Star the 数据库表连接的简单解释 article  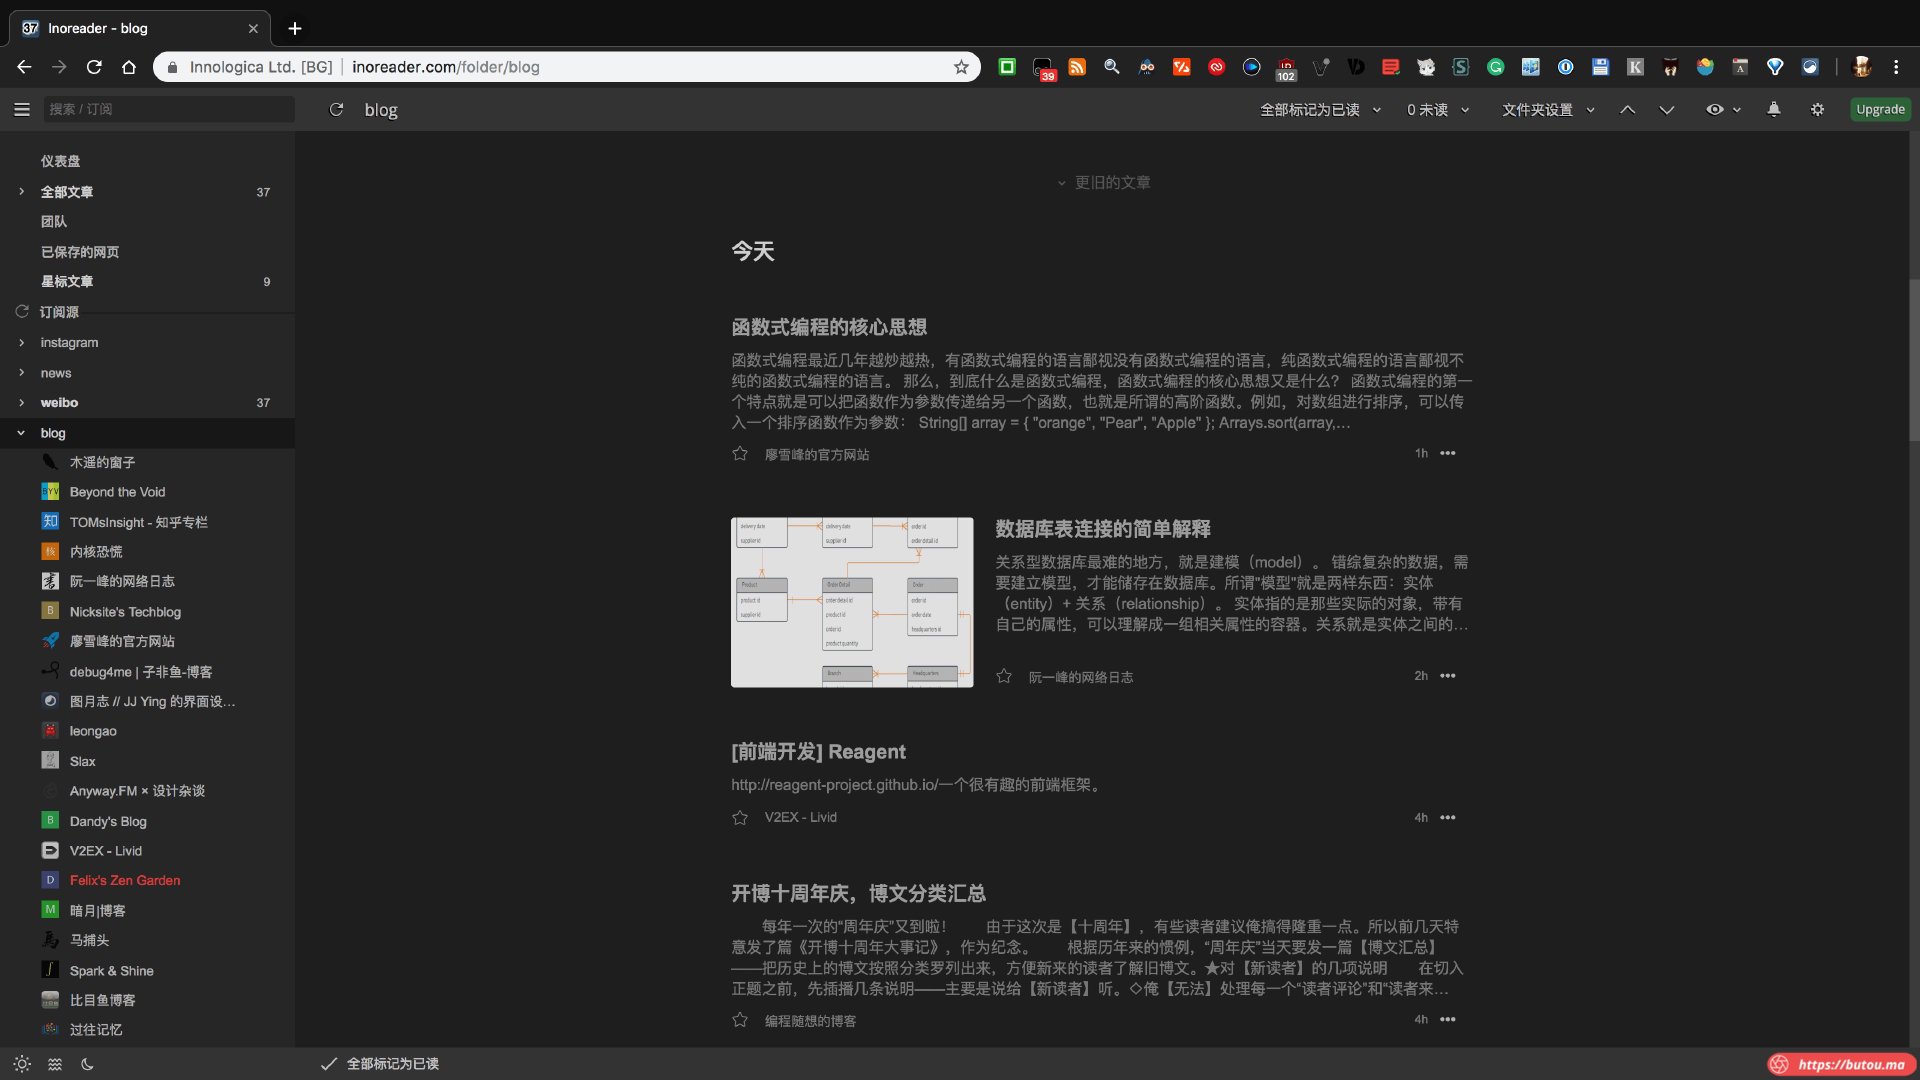(x=1004, y=677)
